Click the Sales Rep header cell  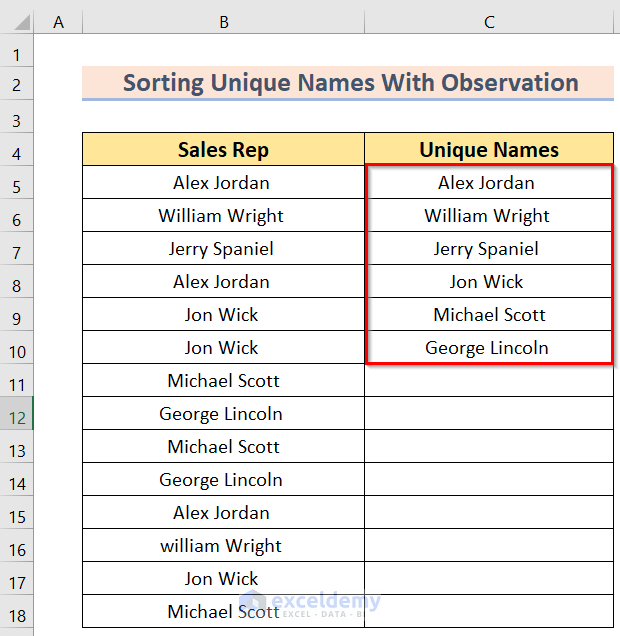[223, 150]
